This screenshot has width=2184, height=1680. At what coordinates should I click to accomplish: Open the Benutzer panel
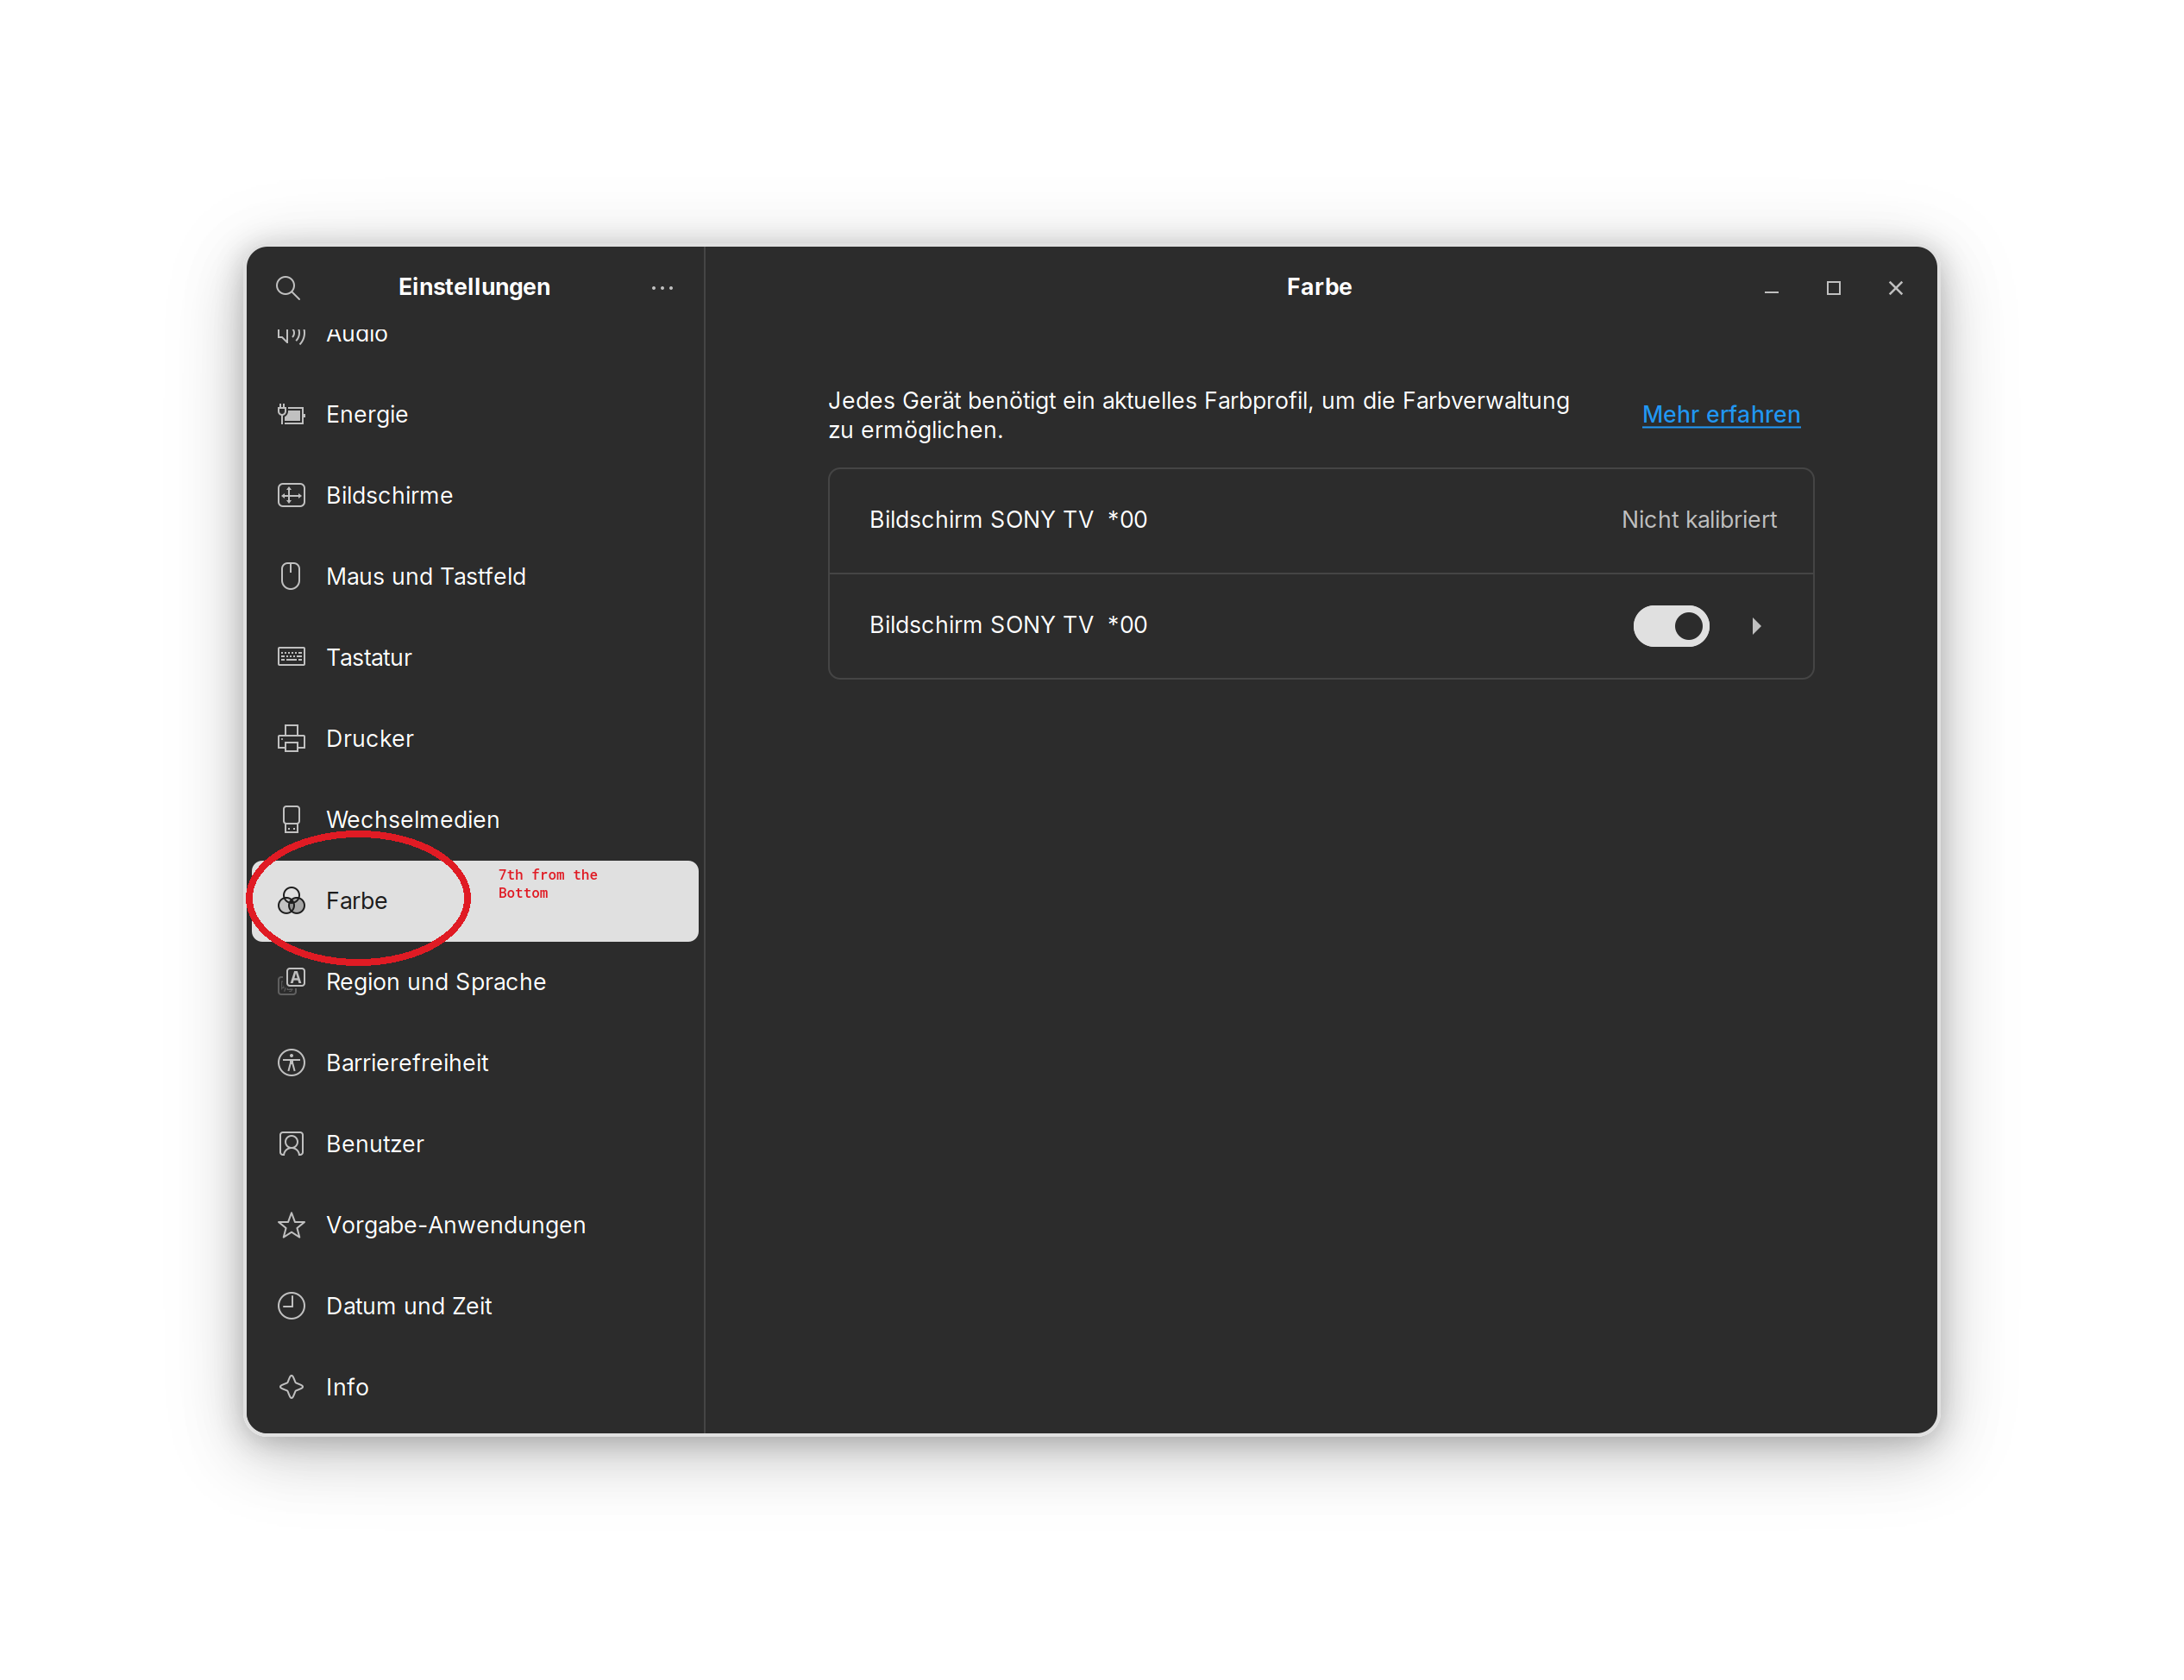point(475,1144)
